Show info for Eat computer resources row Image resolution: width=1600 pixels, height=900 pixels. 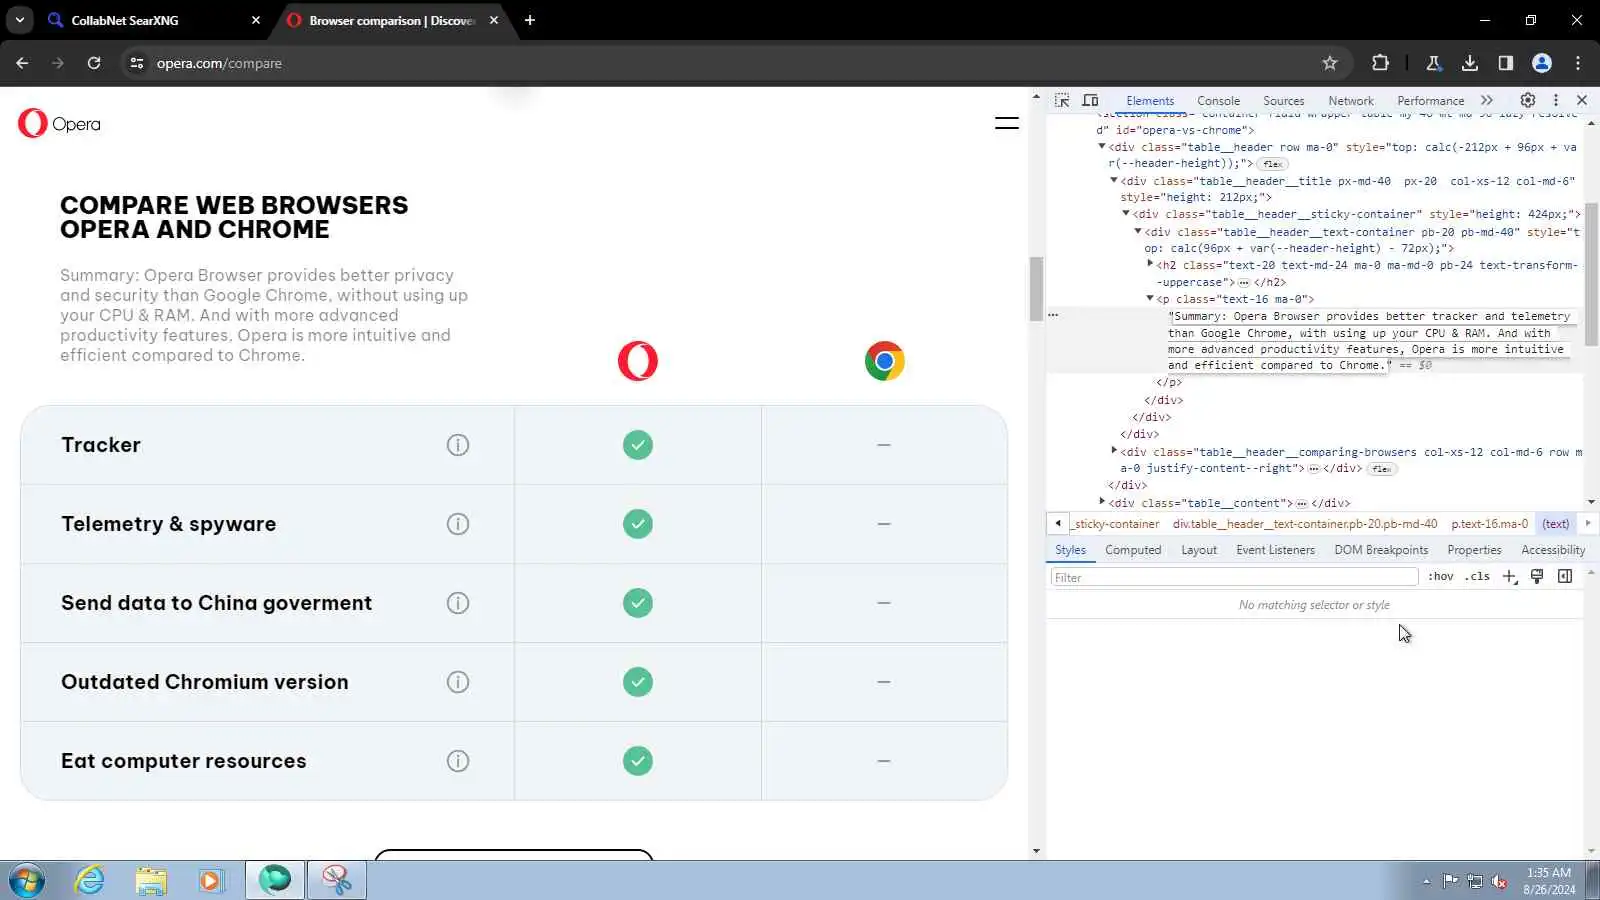[x=458, y=761]
